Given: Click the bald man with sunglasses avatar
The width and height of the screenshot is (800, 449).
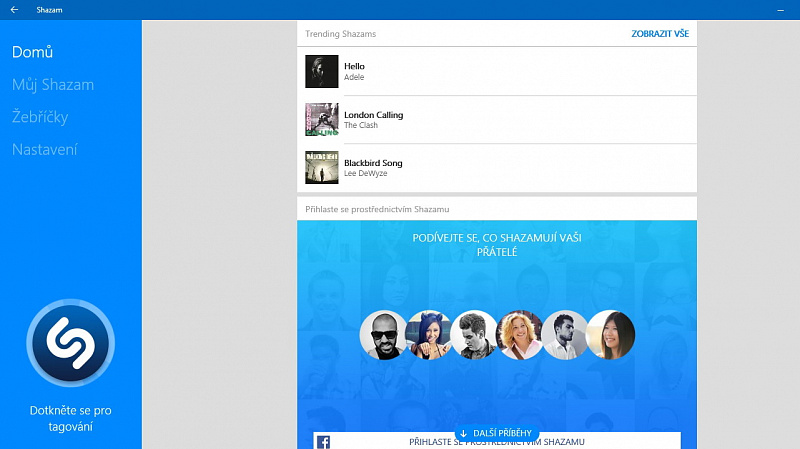Looking at the screenshot, I should pos(384,335).
